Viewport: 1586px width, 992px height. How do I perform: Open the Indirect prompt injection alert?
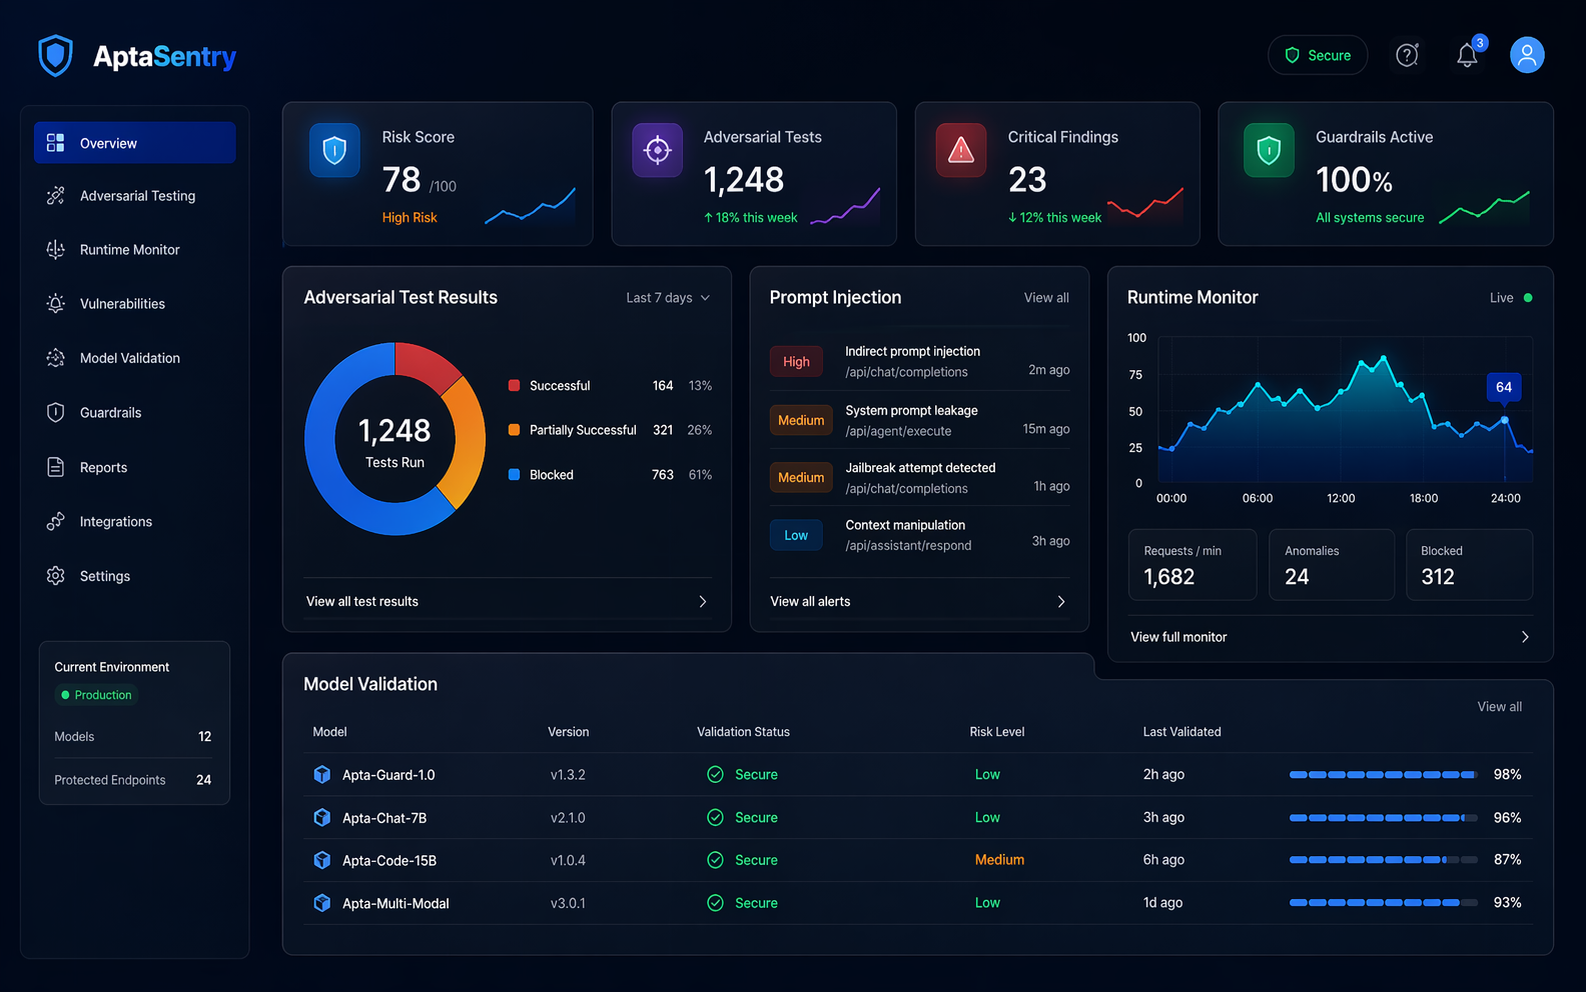coord(919,361)
